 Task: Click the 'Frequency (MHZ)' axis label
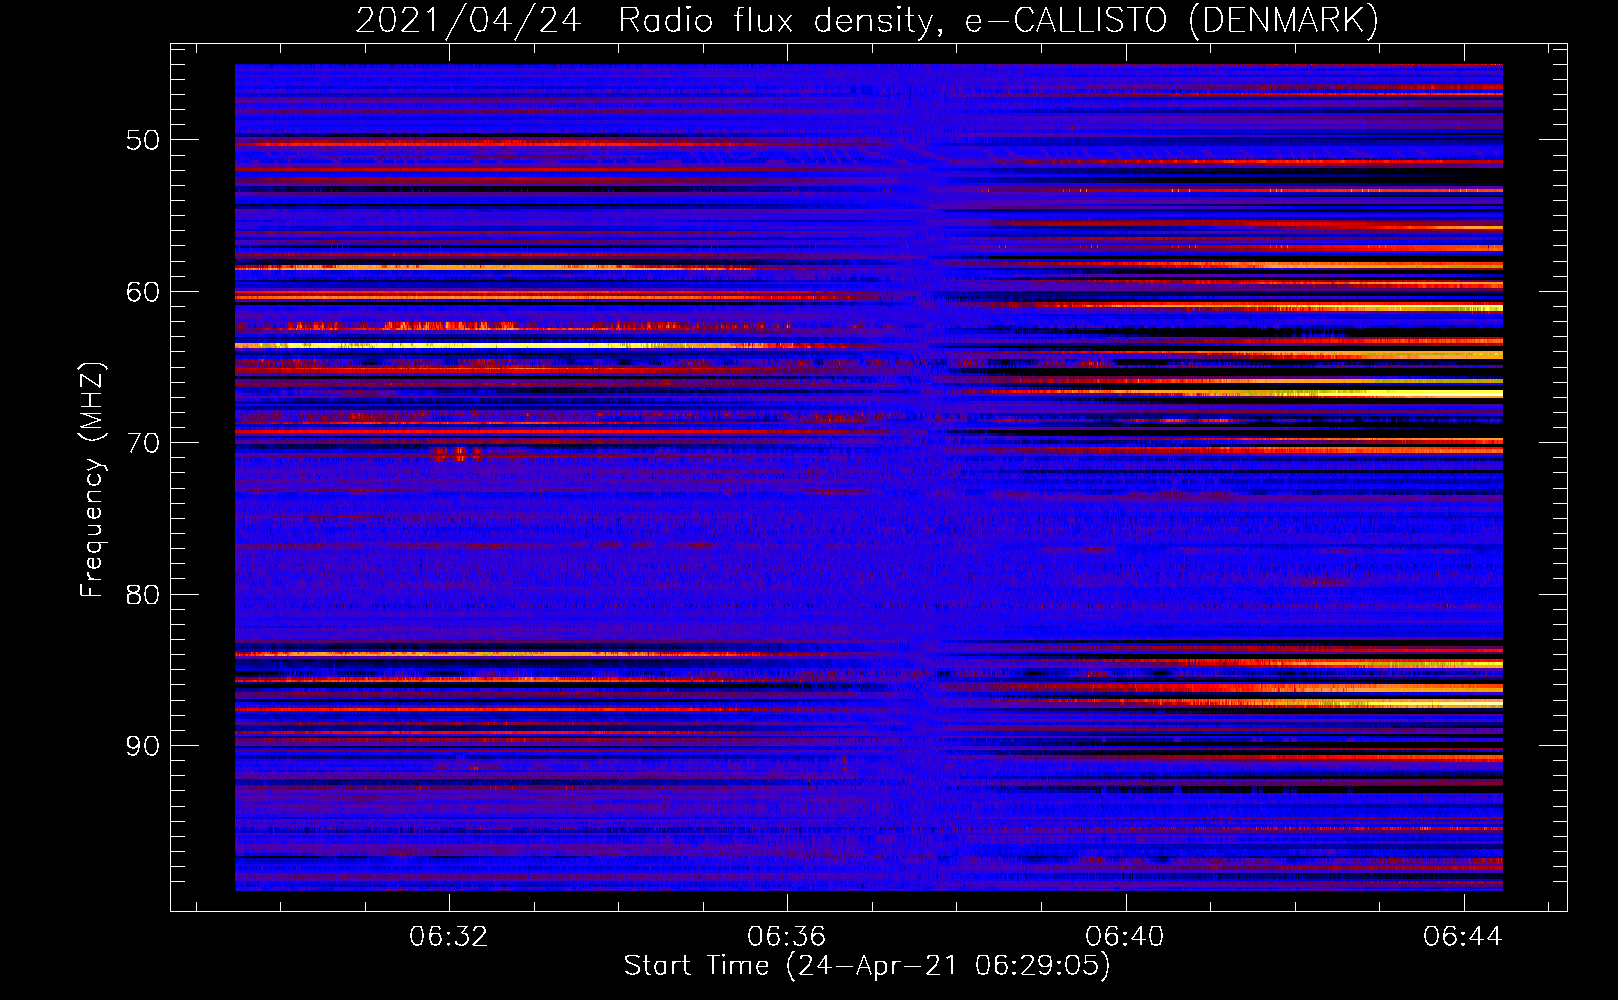tap(92, 480)
